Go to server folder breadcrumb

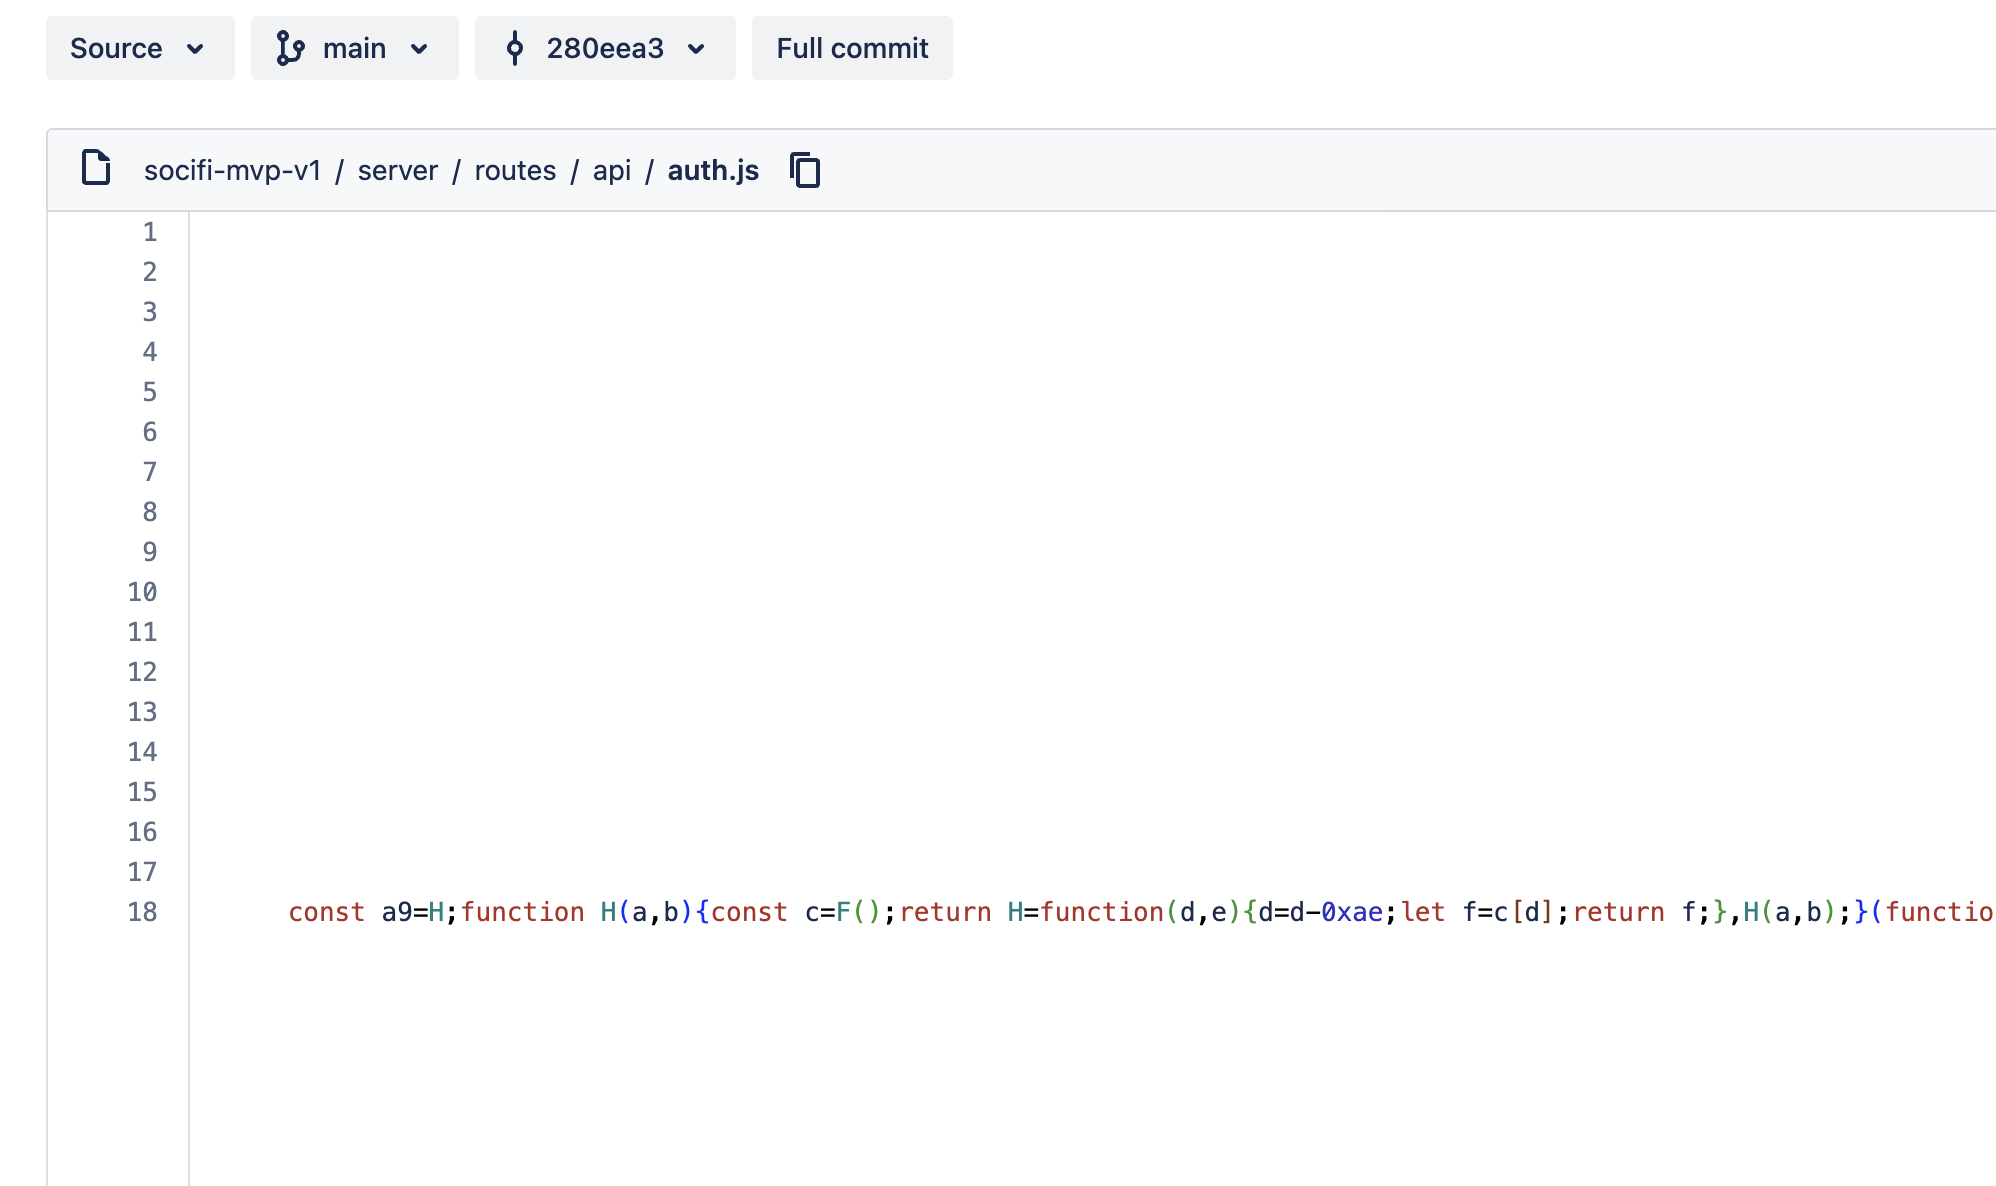[397, 170]
